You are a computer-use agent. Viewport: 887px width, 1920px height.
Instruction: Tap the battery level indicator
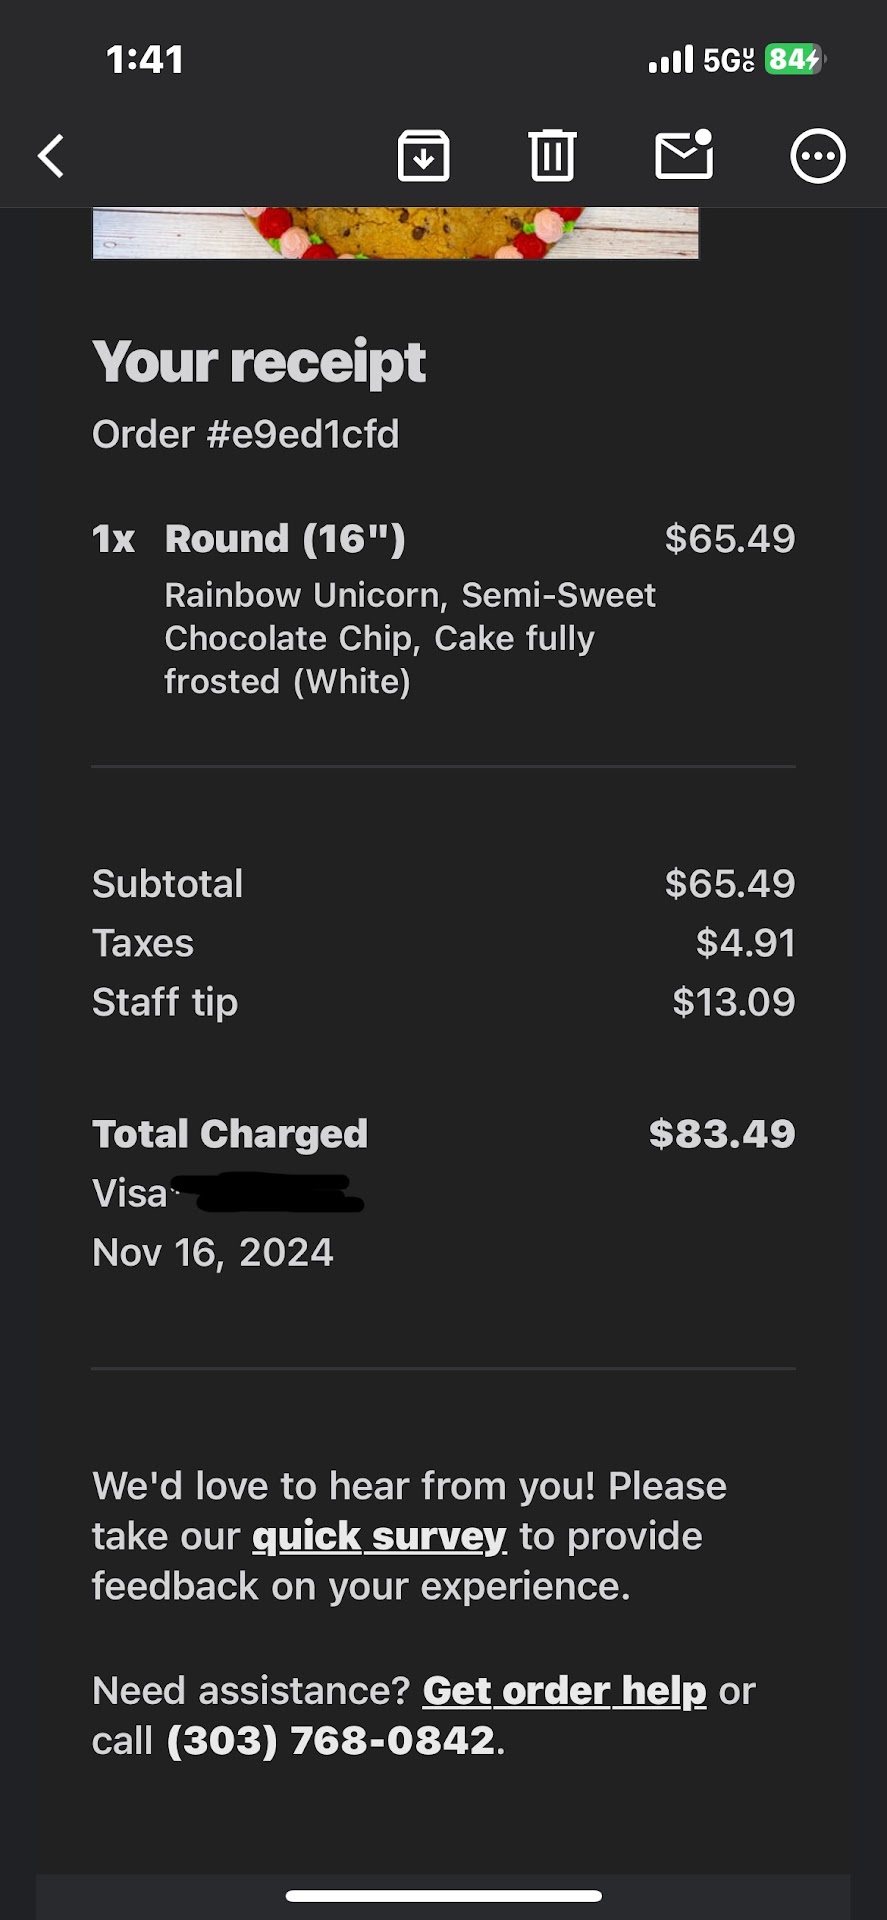(794, 60)
